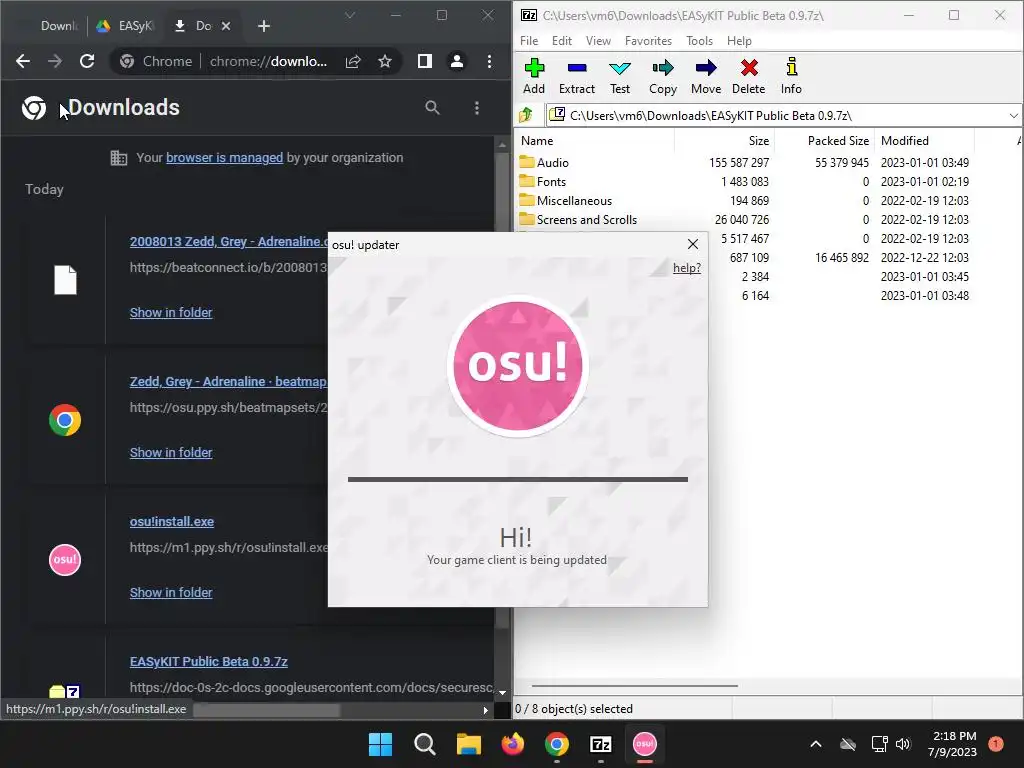Image resolution: width=1024 pixels, height=768 pixels.
Task: Open a new Chrome tab
Action: [x=264, y=26]
